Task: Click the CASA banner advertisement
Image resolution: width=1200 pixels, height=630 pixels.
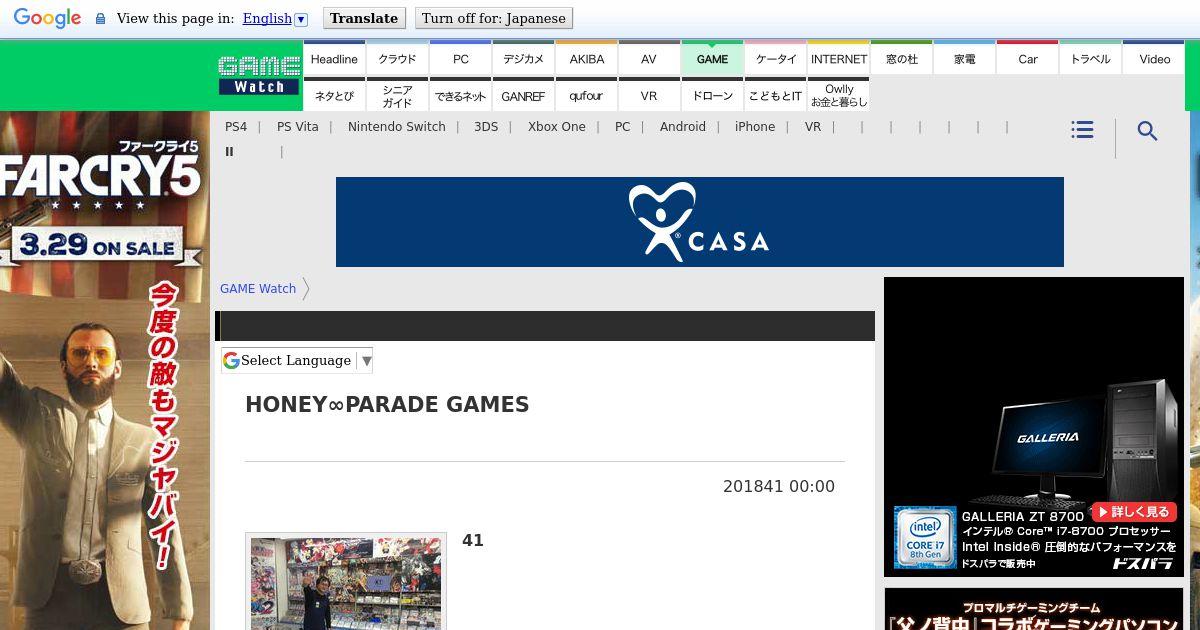Action: (700, 222)
